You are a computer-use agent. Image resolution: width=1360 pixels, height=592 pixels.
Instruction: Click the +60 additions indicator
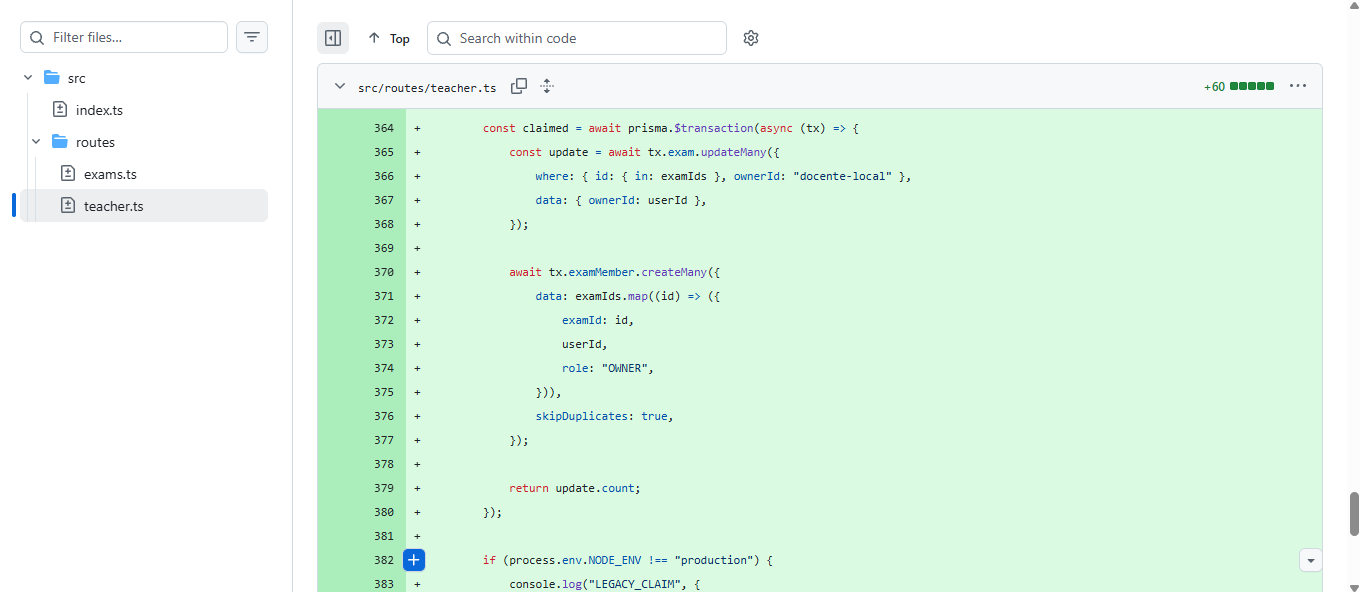coord(1214,87)
